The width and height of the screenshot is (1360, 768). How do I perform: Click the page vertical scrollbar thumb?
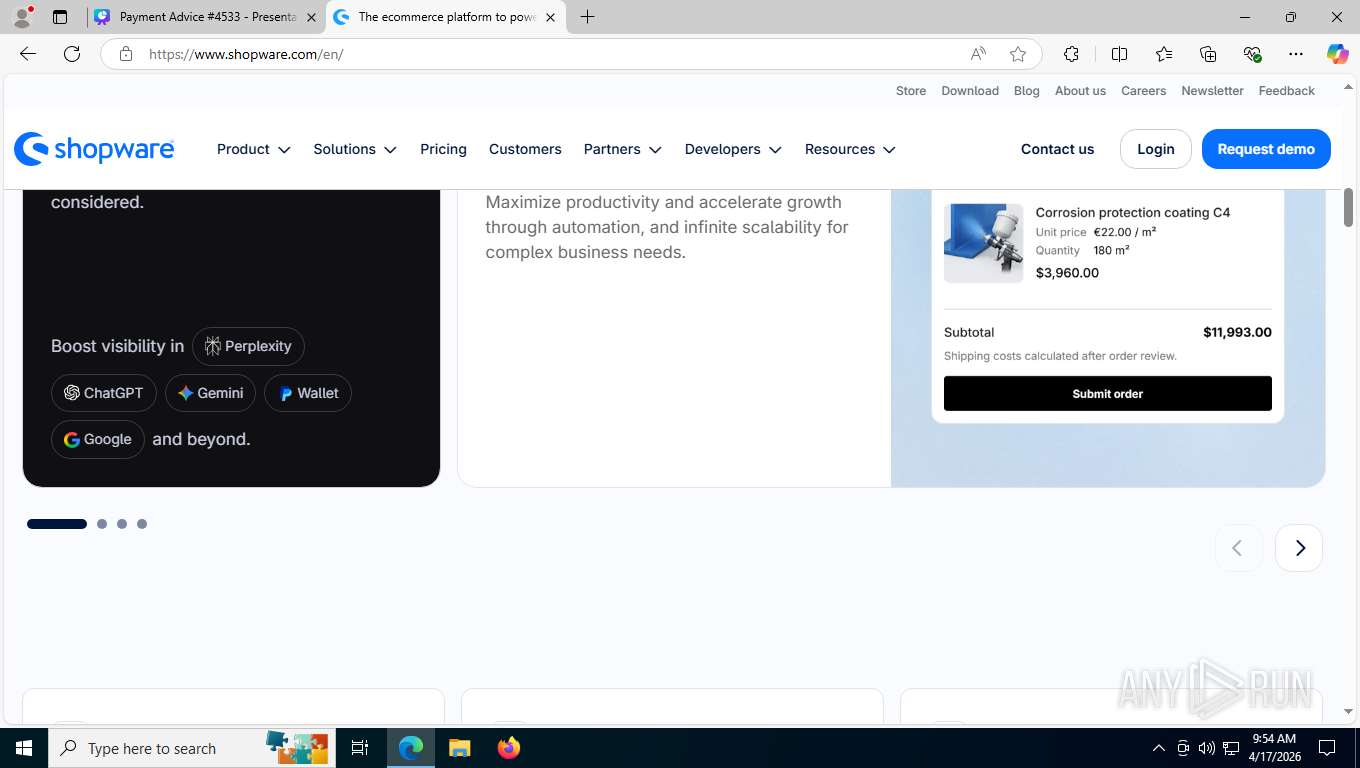point(1348,207)
